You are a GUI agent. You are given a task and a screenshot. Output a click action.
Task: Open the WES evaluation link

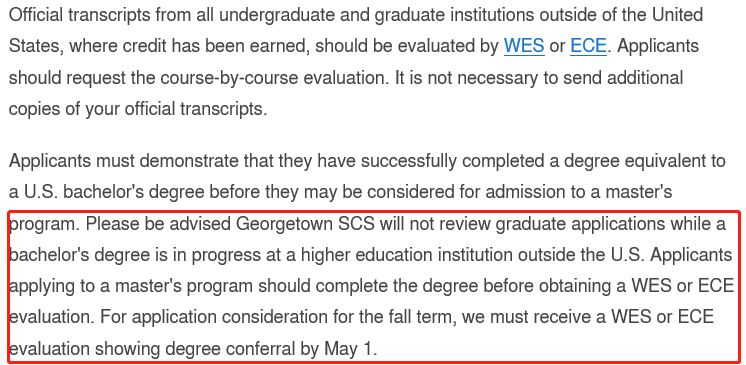tap(524, 46)
